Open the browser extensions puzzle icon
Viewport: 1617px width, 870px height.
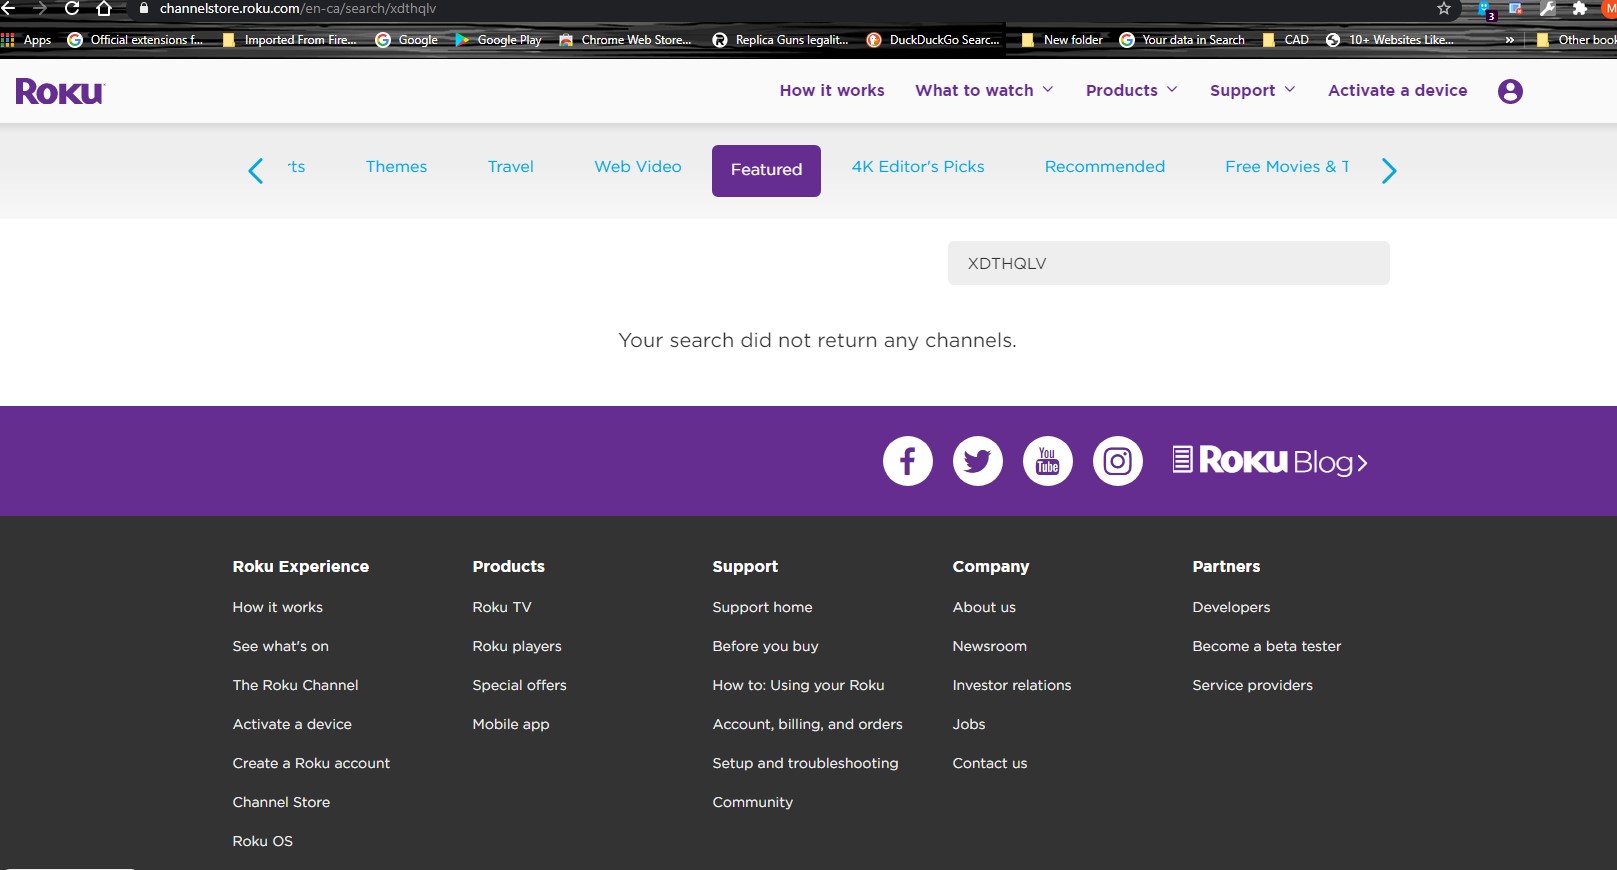tap(1580, 9)
